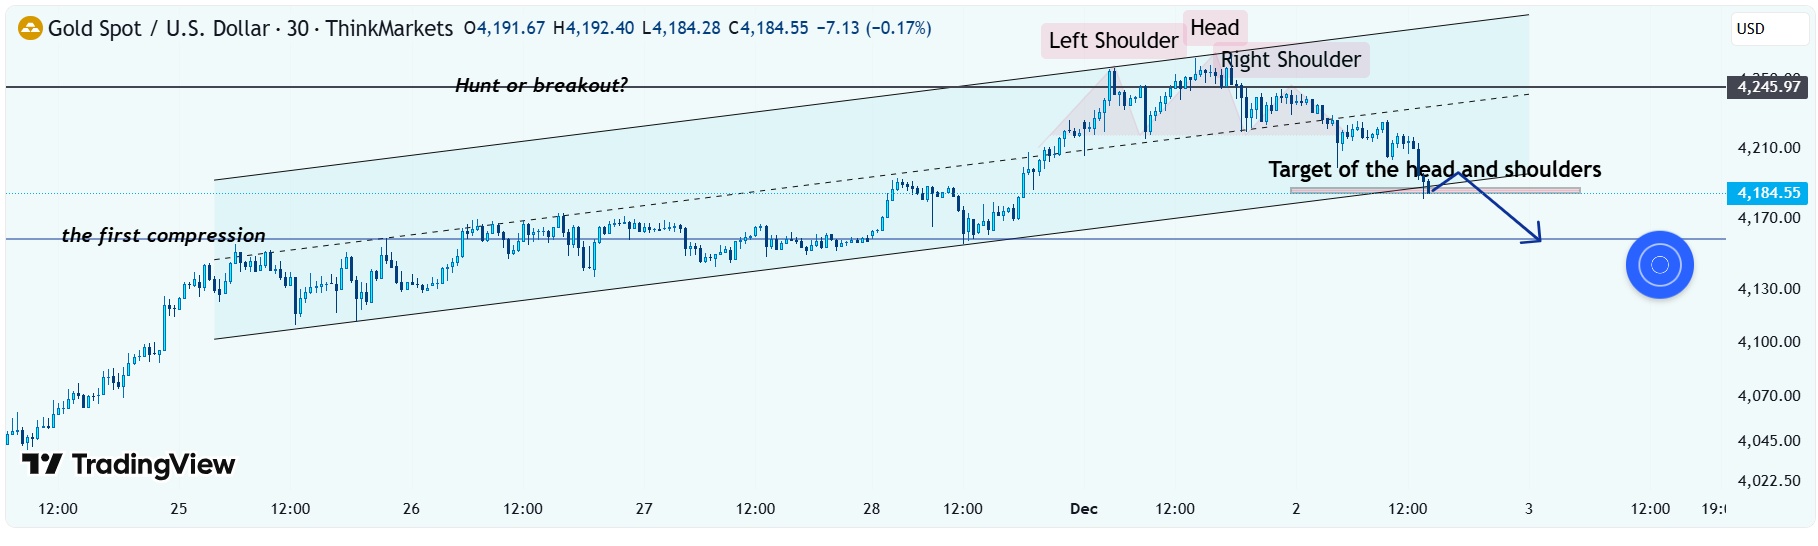
Task: Click "the first compression" annotation text
Action: (163, 235)
